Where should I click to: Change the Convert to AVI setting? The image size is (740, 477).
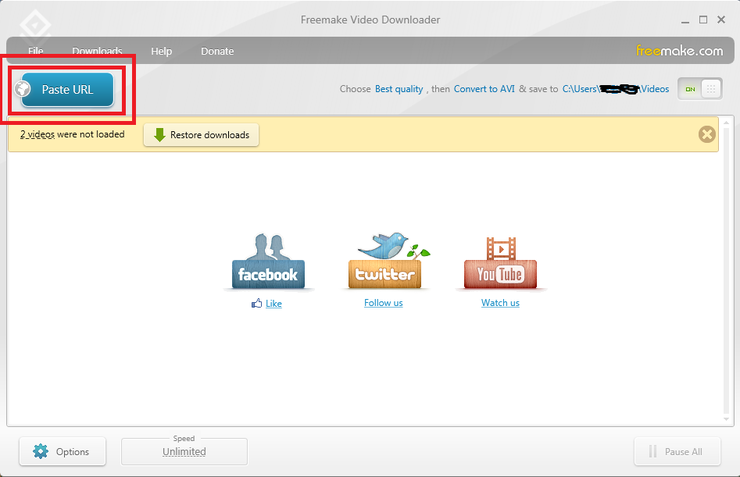484,89
